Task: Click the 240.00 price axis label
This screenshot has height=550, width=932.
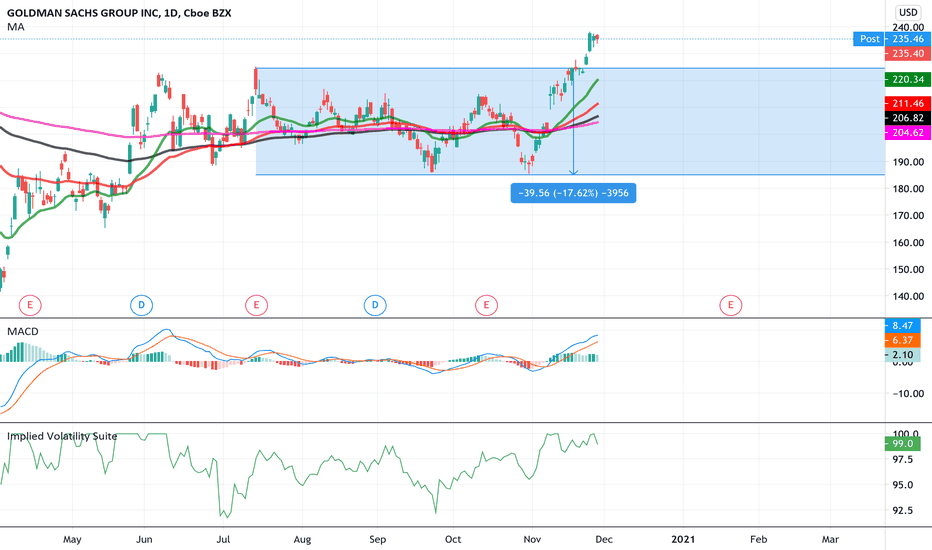Action: click(908, 27)
